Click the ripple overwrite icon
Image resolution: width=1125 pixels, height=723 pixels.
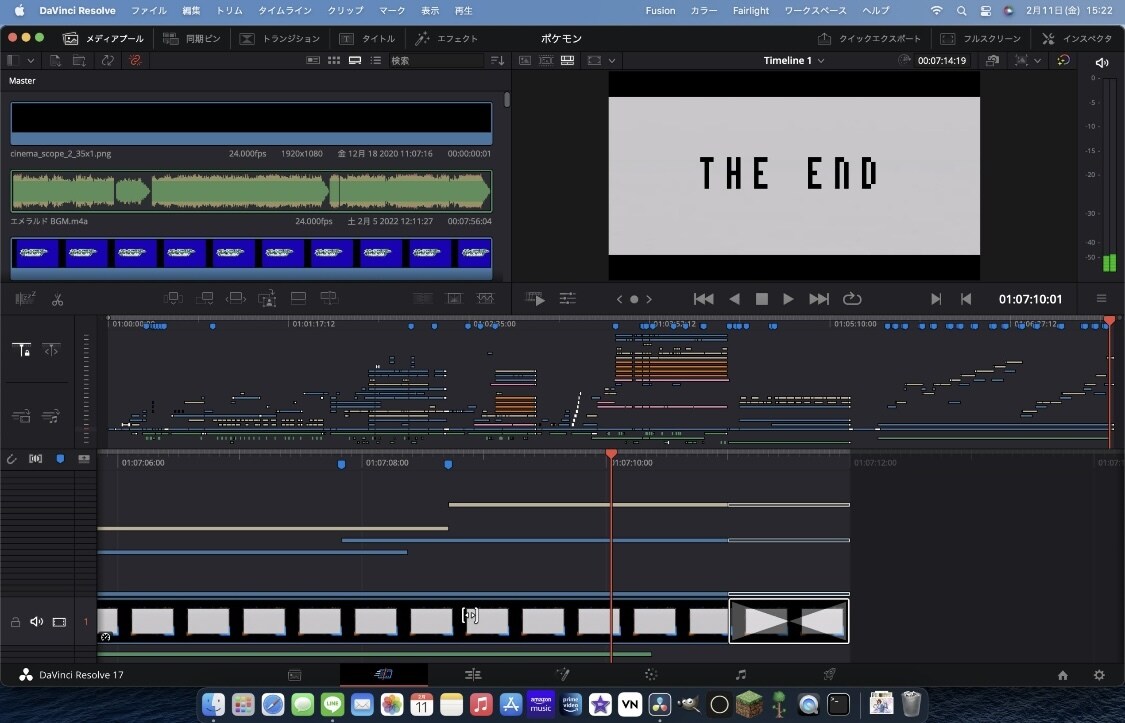[x=235, y=298]
